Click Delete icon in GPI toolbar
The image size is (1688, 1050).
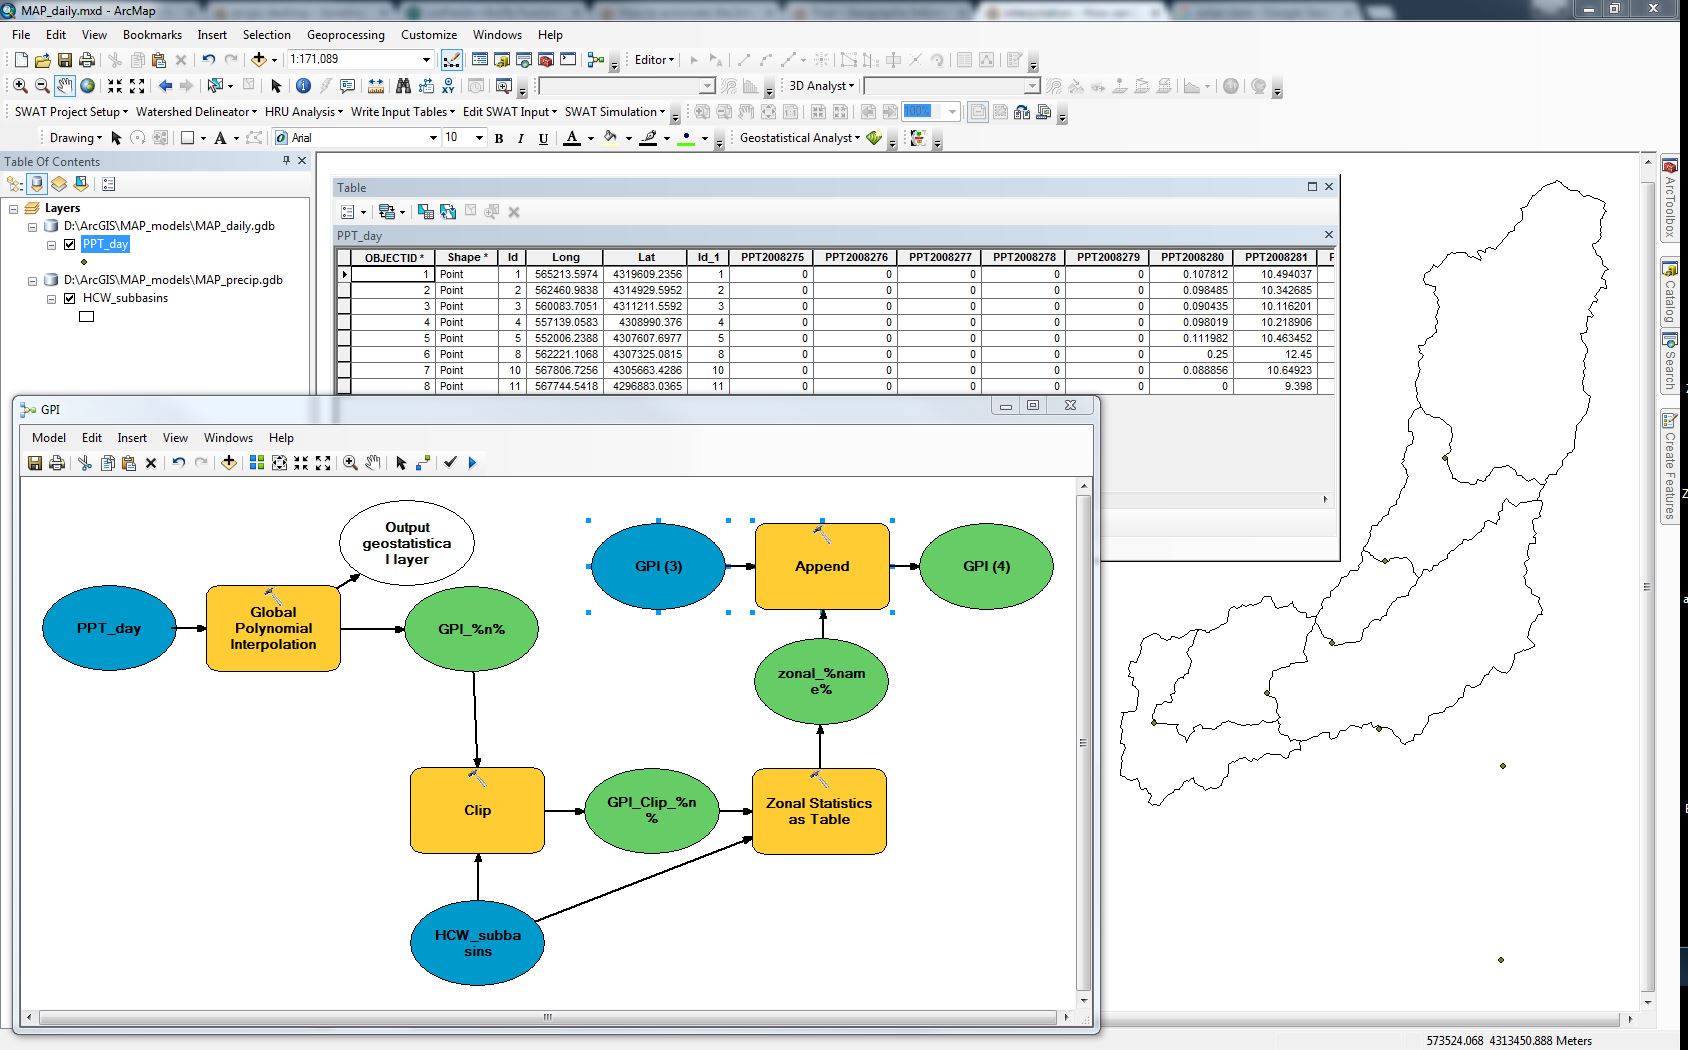point(151,463)
